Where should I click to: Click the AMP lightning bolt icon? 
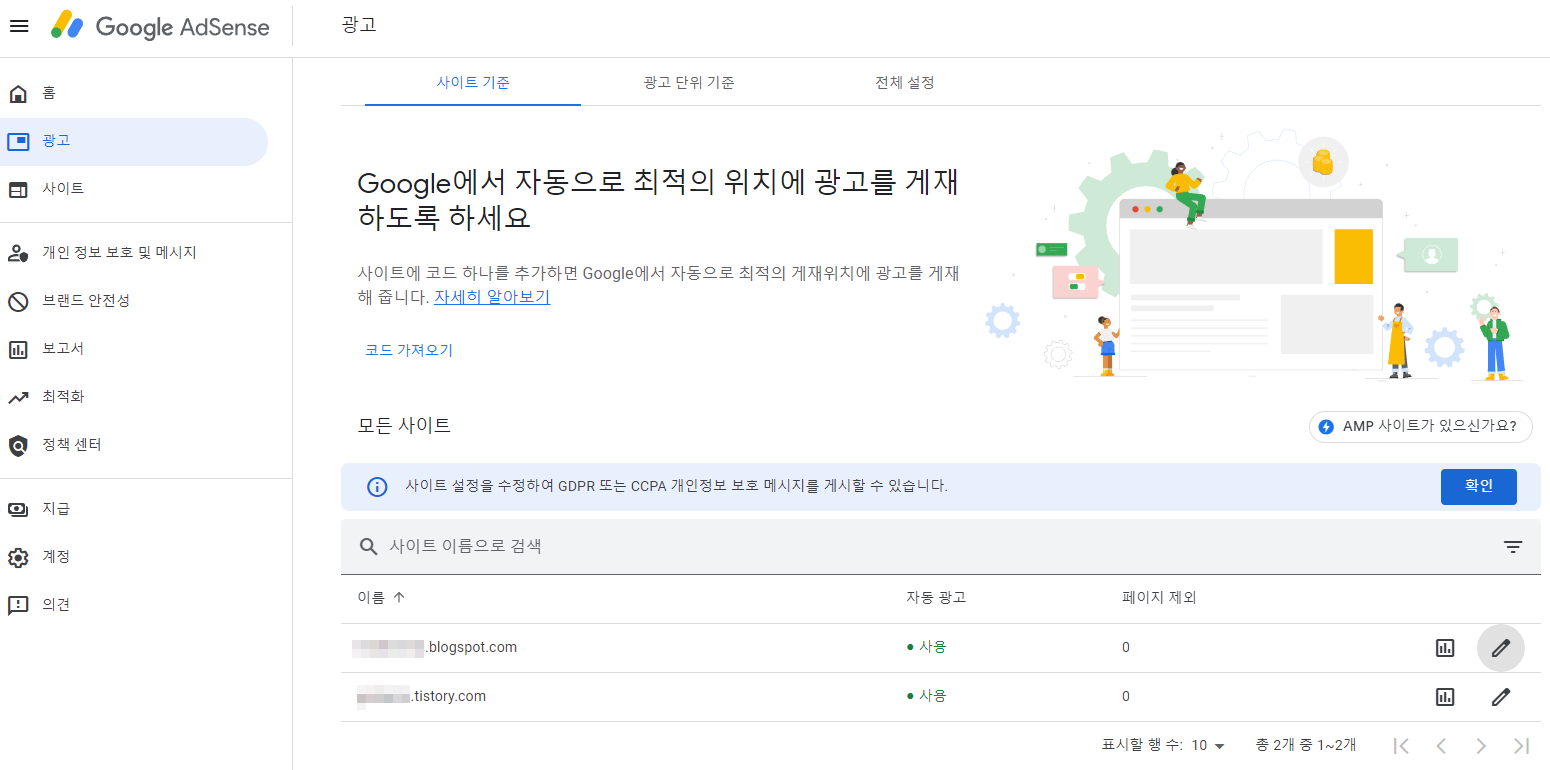[x=1326, y=427]
